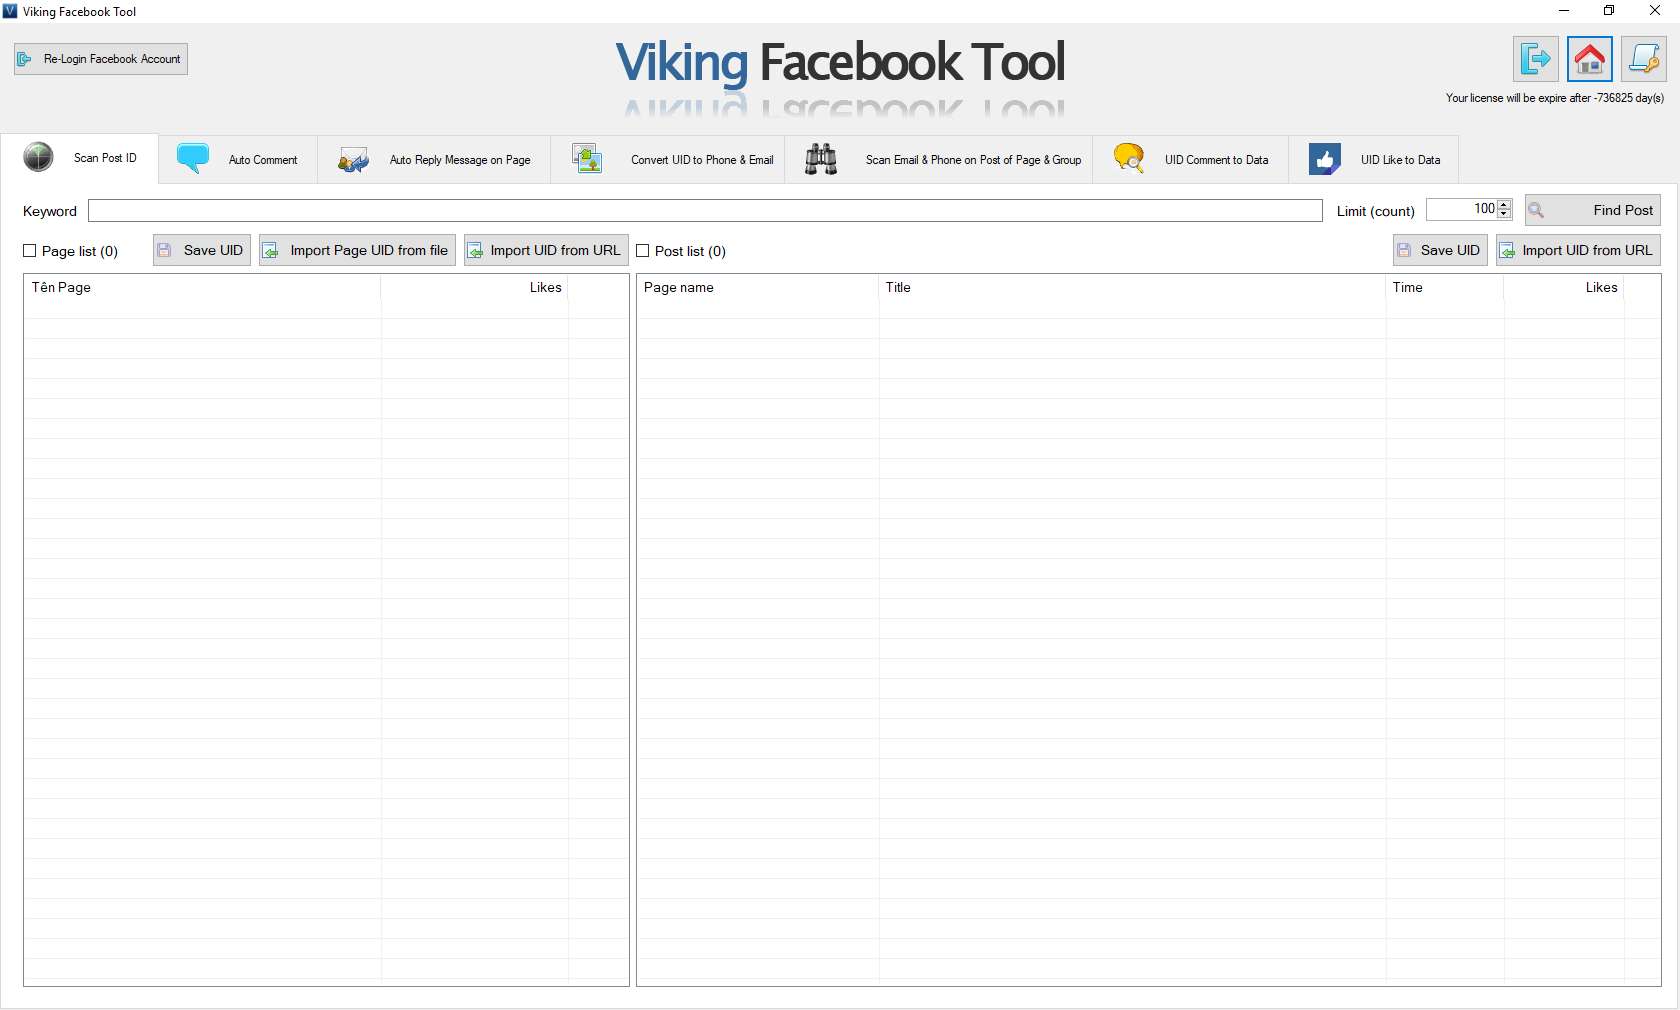Switch to UID Comment to Data tab
The image size is (1680, 1010).
(1190, 159)
